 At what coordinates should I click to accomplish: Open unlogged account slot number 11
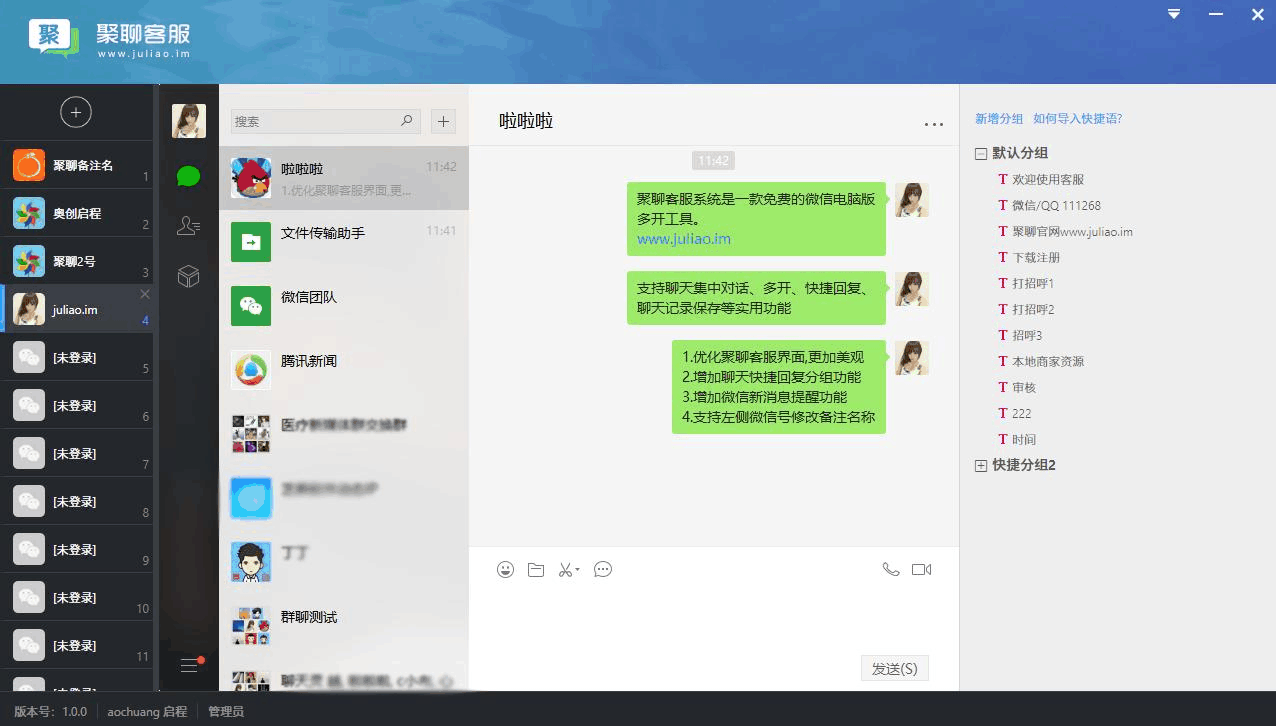77,645
